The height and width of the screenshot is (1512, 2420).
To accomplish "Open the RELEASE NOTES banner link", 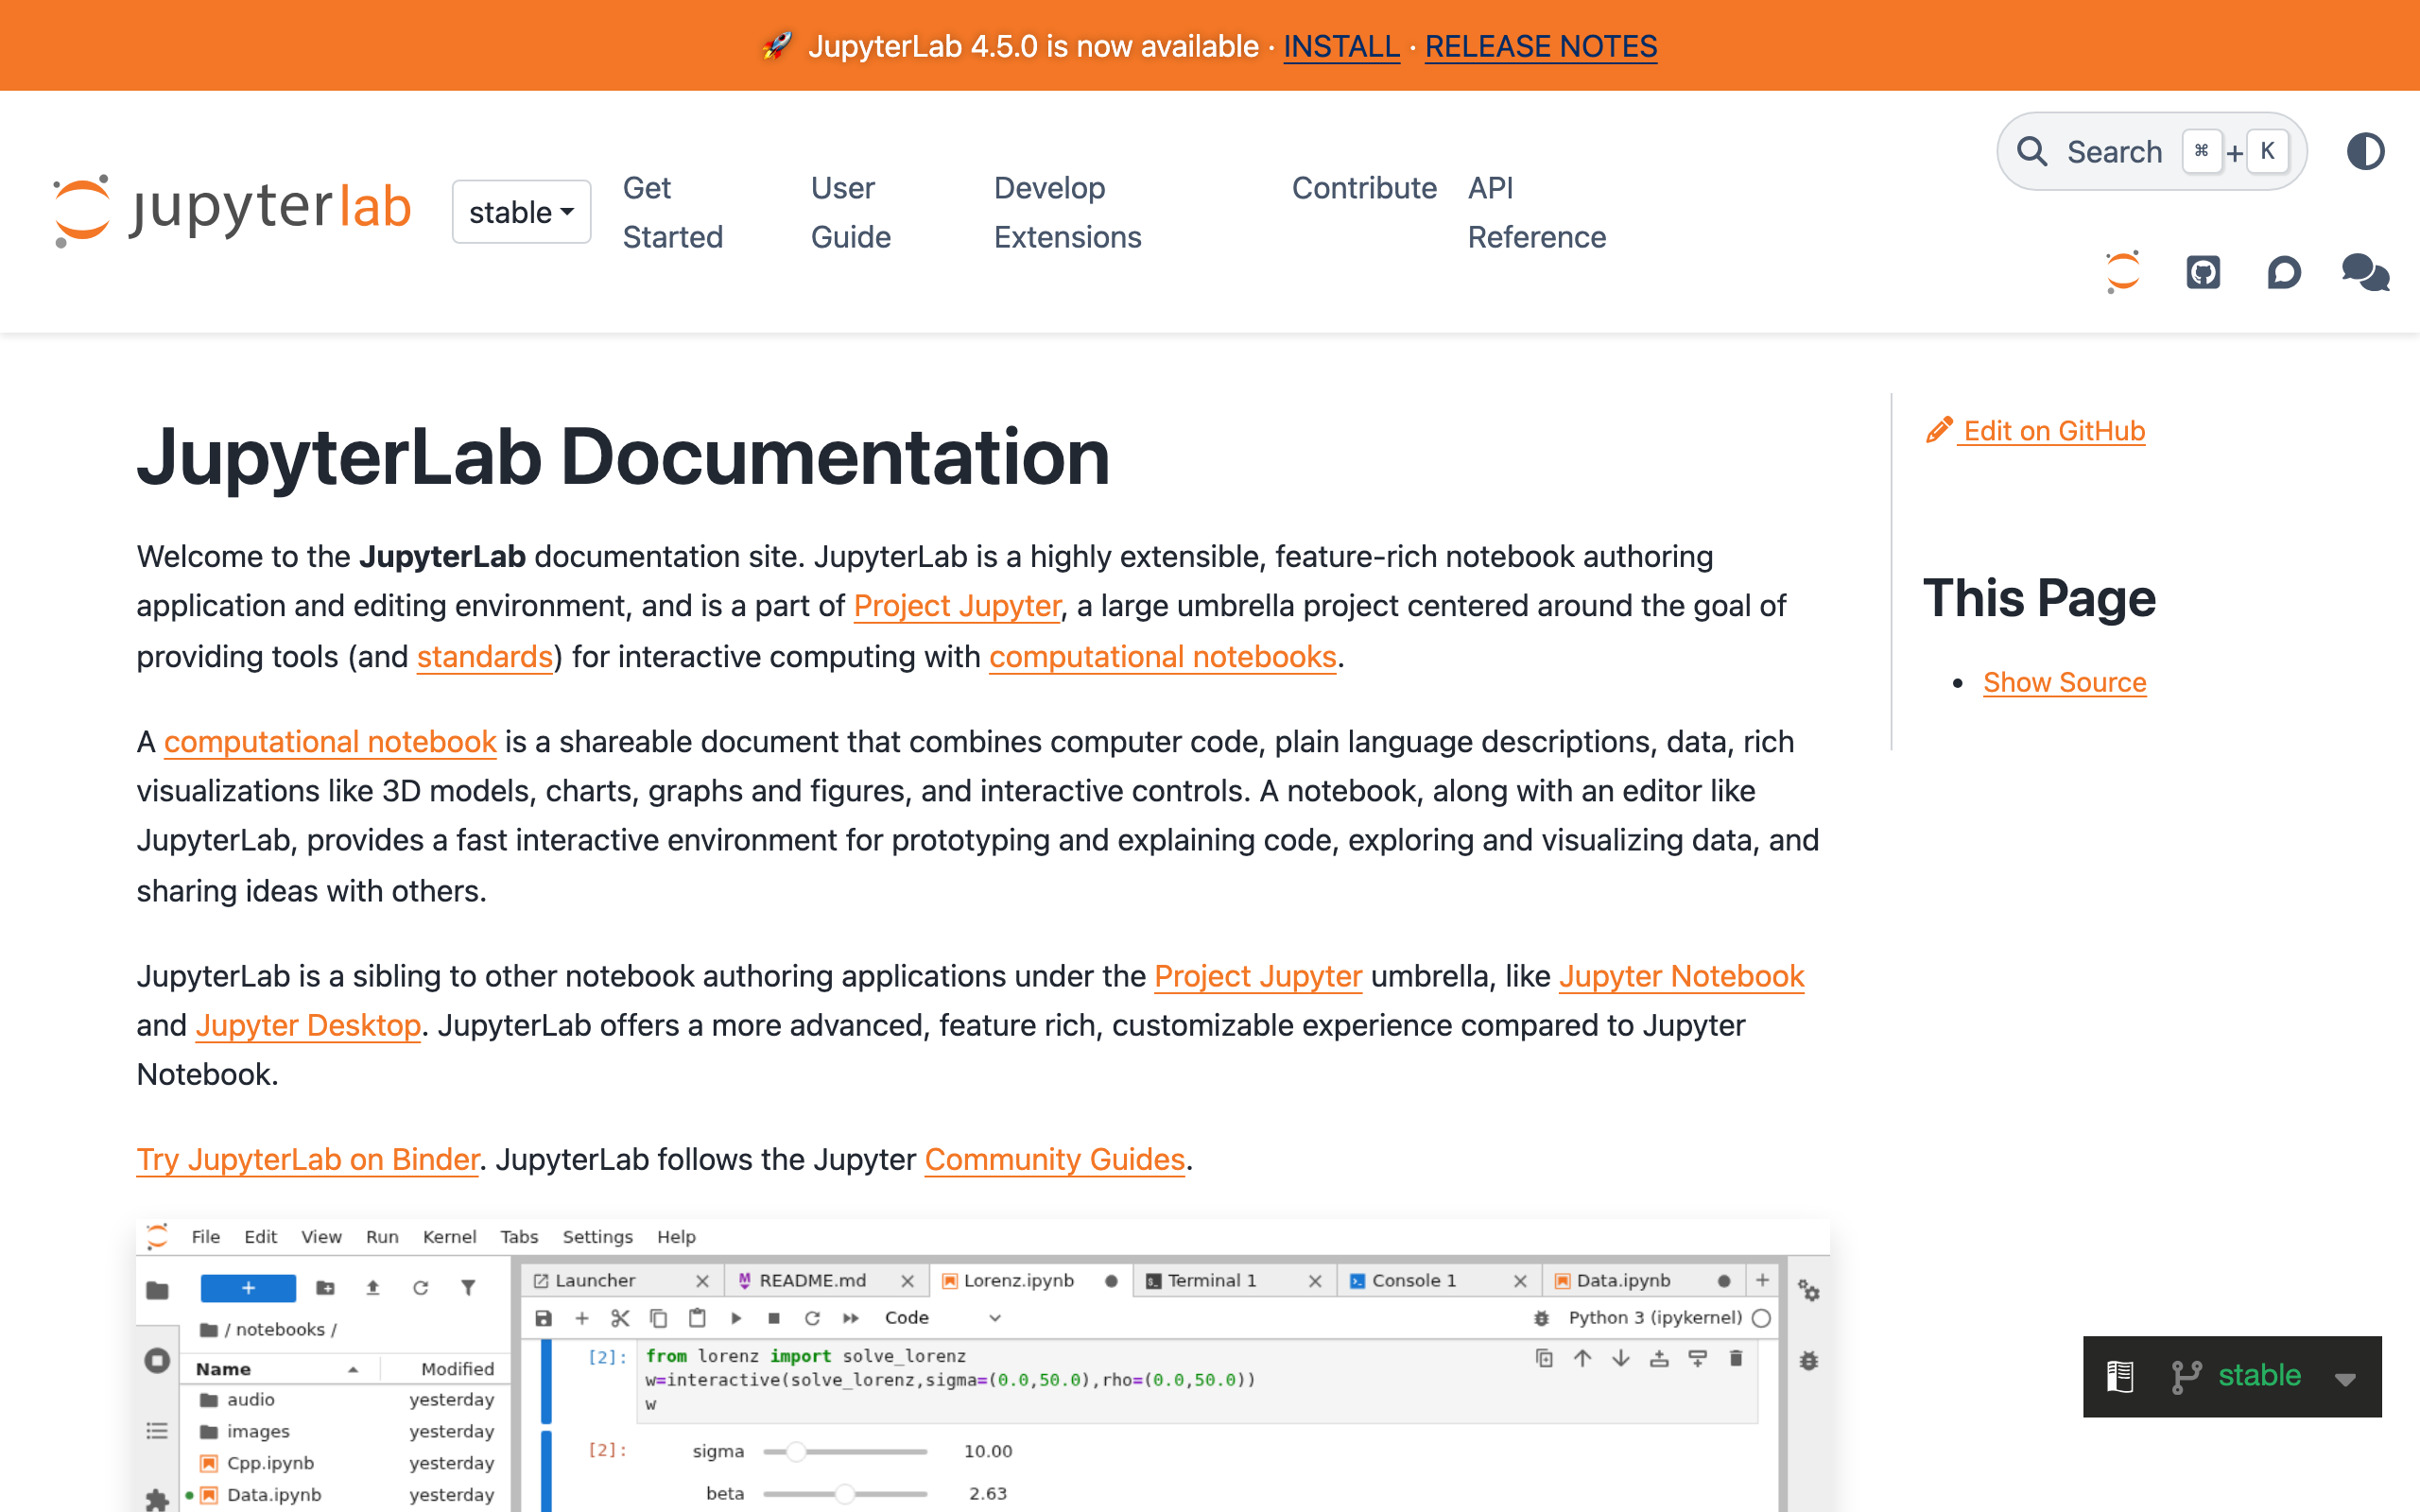I will tap(1540, 46).
